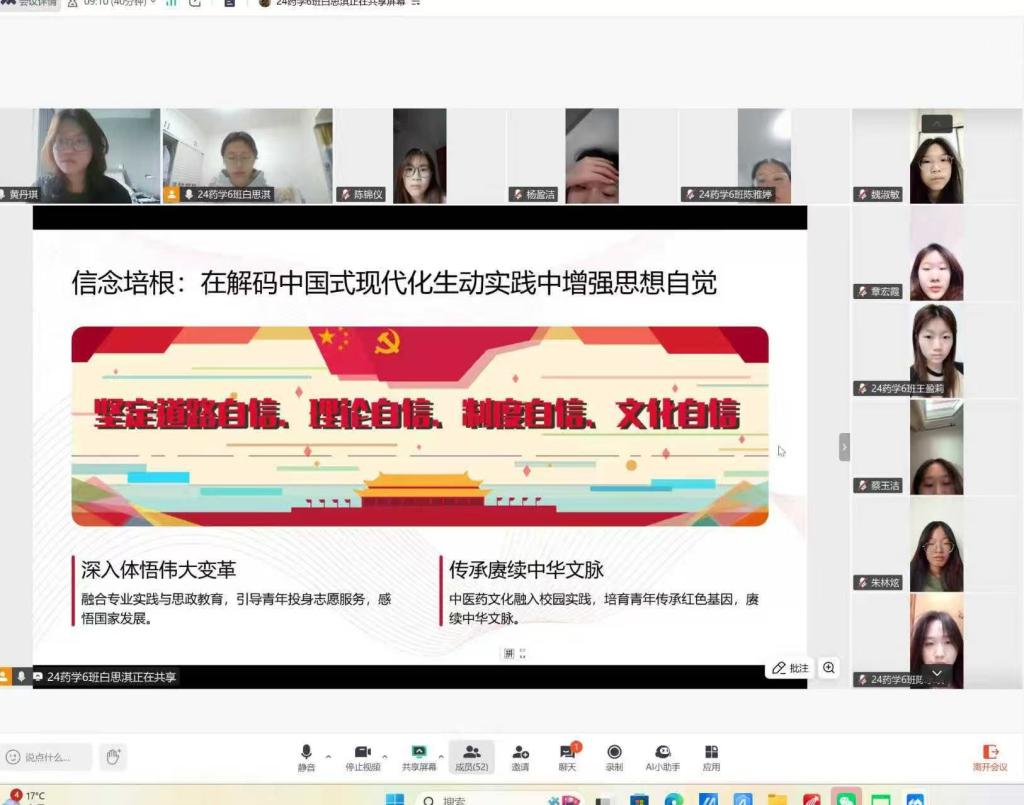Launch the AI小助手 assistant
The image size is (1024, 805).
[662, 757]
